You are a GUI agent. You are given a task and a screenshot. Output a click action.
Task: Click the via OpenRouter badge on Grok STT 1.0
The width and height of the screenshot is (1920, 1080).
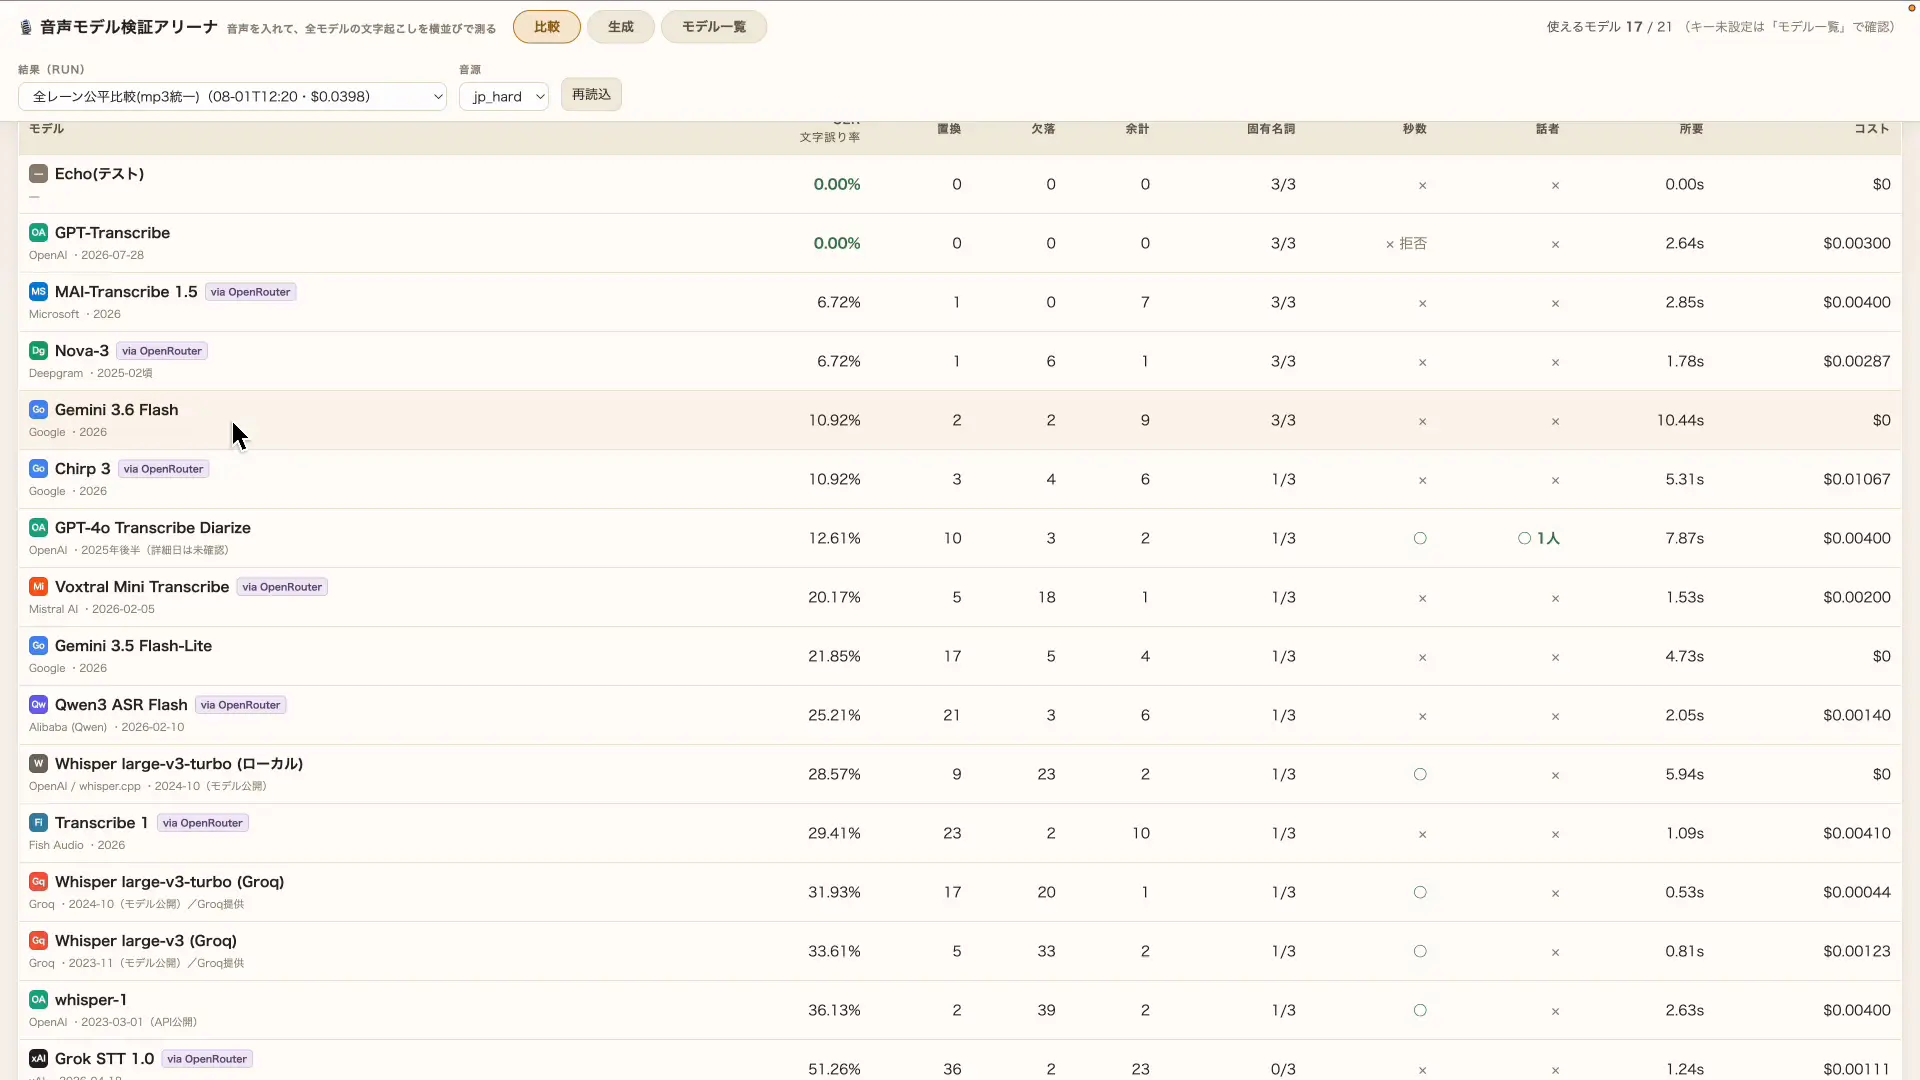[207, 1059]
